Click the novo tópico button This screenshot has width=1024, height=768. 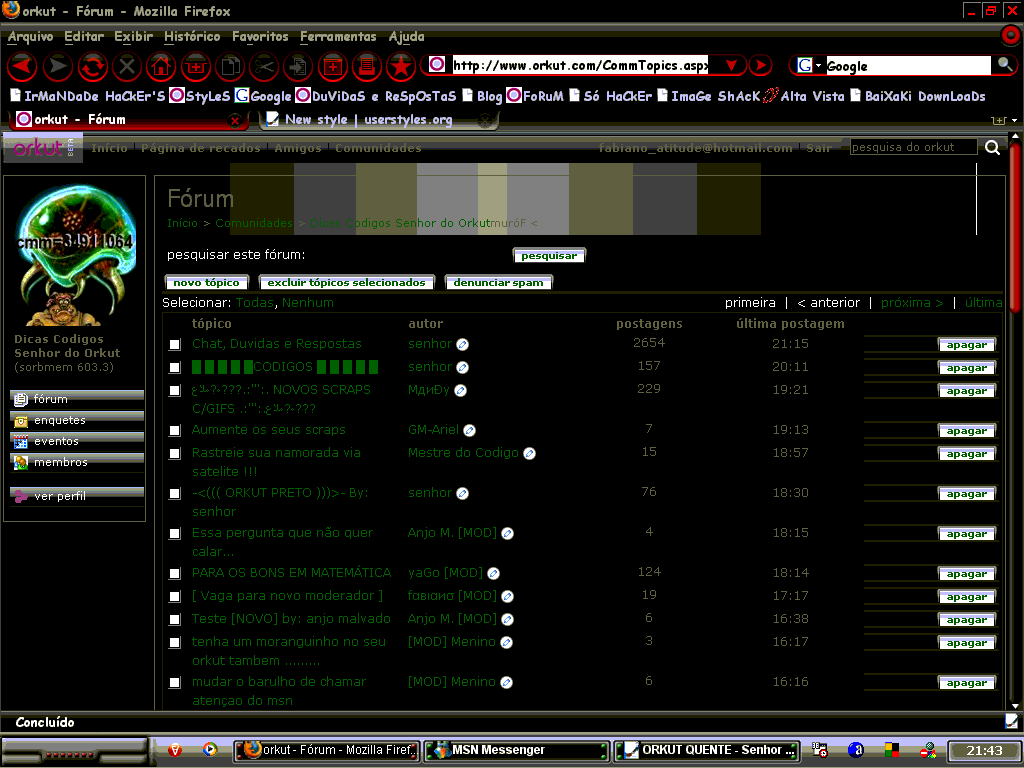point(206,282)
